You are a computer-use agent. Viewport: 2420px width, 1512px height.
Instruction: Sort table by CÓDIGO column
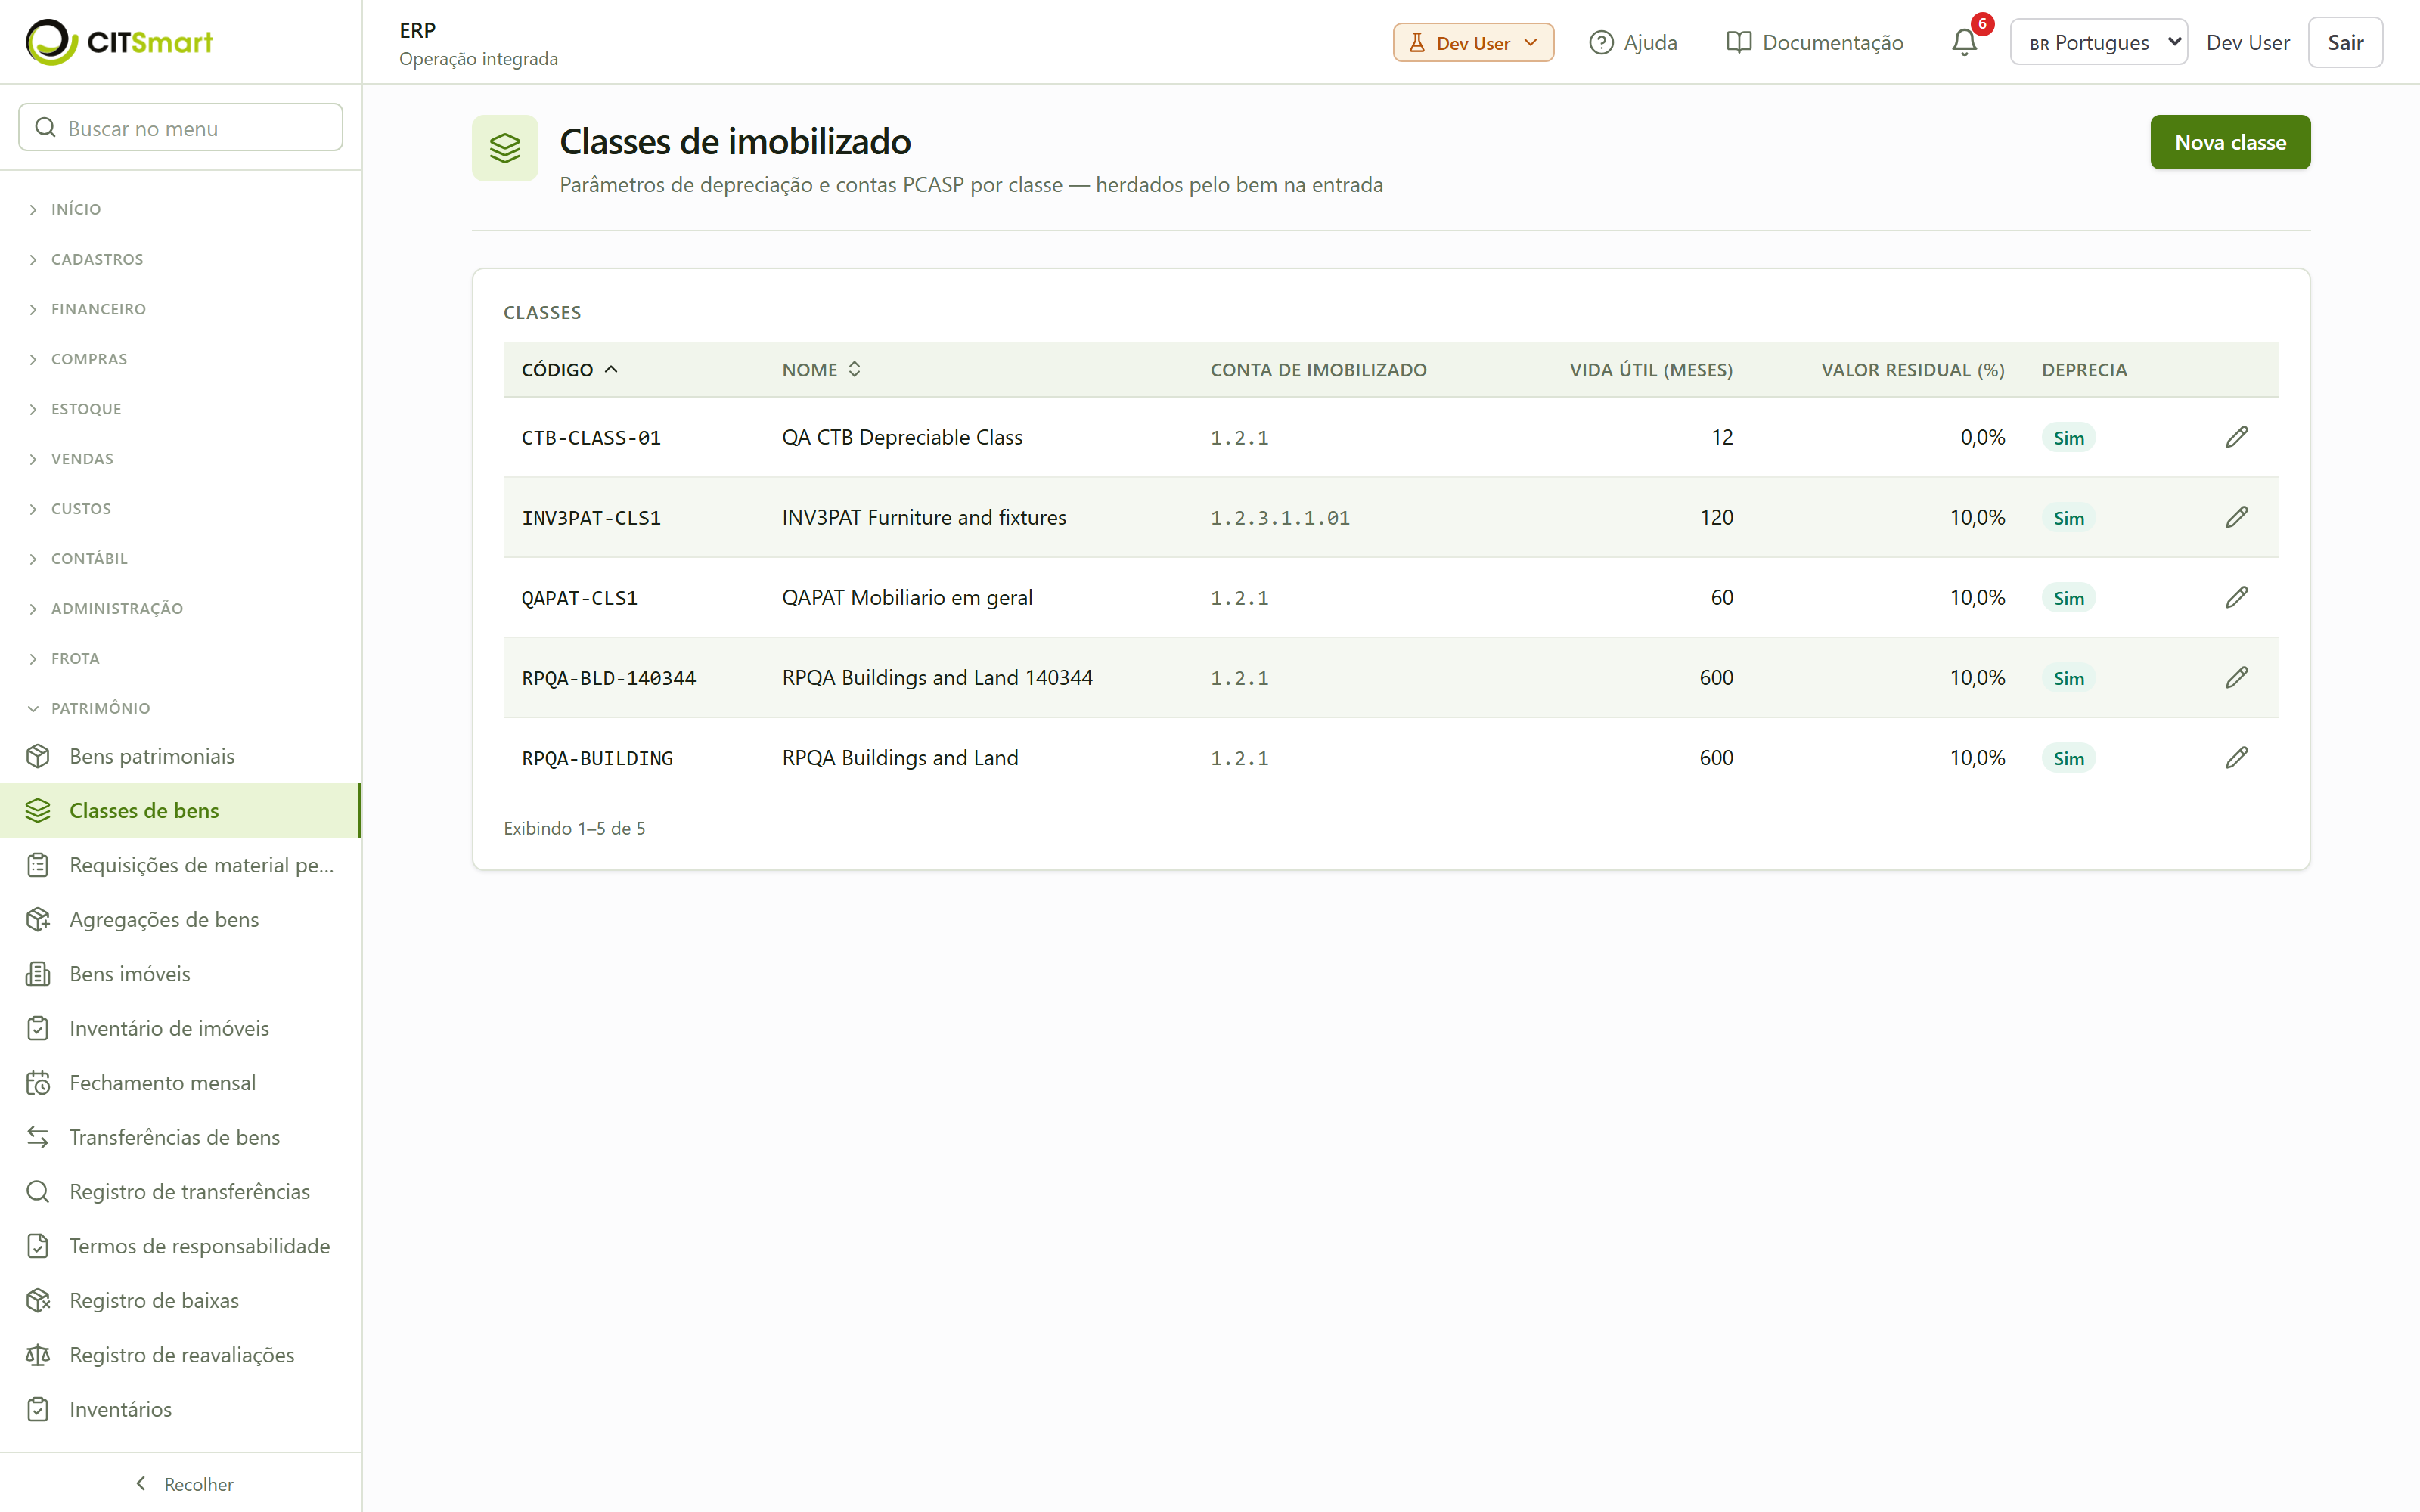[569, 370]
